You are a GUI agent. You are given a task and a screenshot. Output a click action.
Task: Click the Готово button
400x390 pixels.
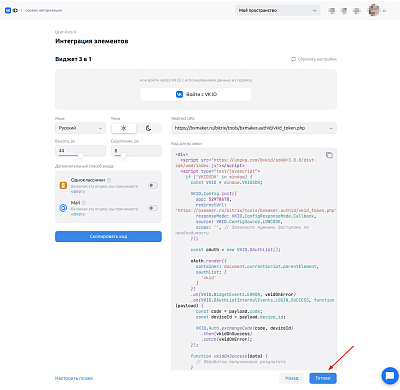click(323, 378)
